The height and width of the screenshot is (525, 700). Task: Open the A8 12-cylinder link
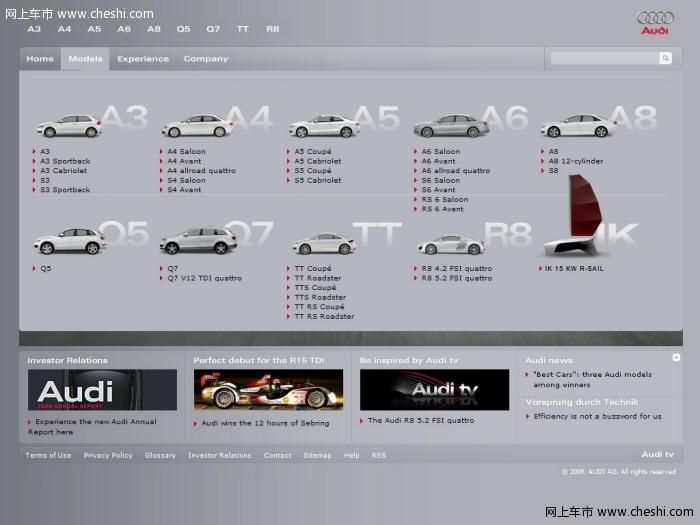(576, 161)
